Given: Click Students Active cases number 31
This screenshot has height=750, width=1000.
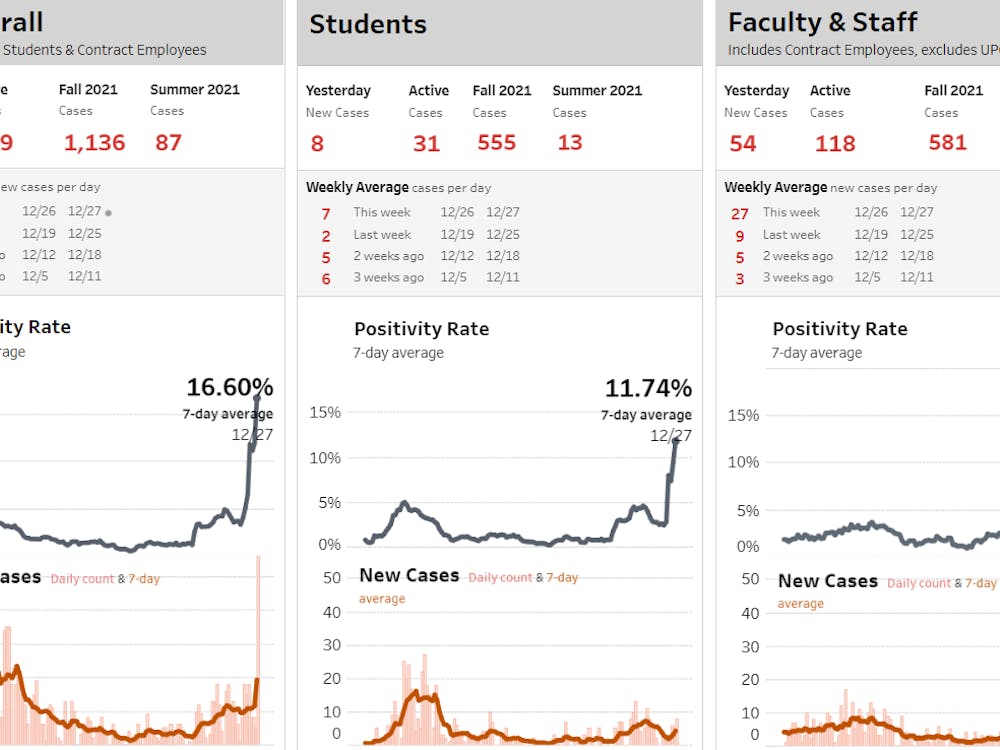Looking at the screenshot, I should click(x=426, y=144).
